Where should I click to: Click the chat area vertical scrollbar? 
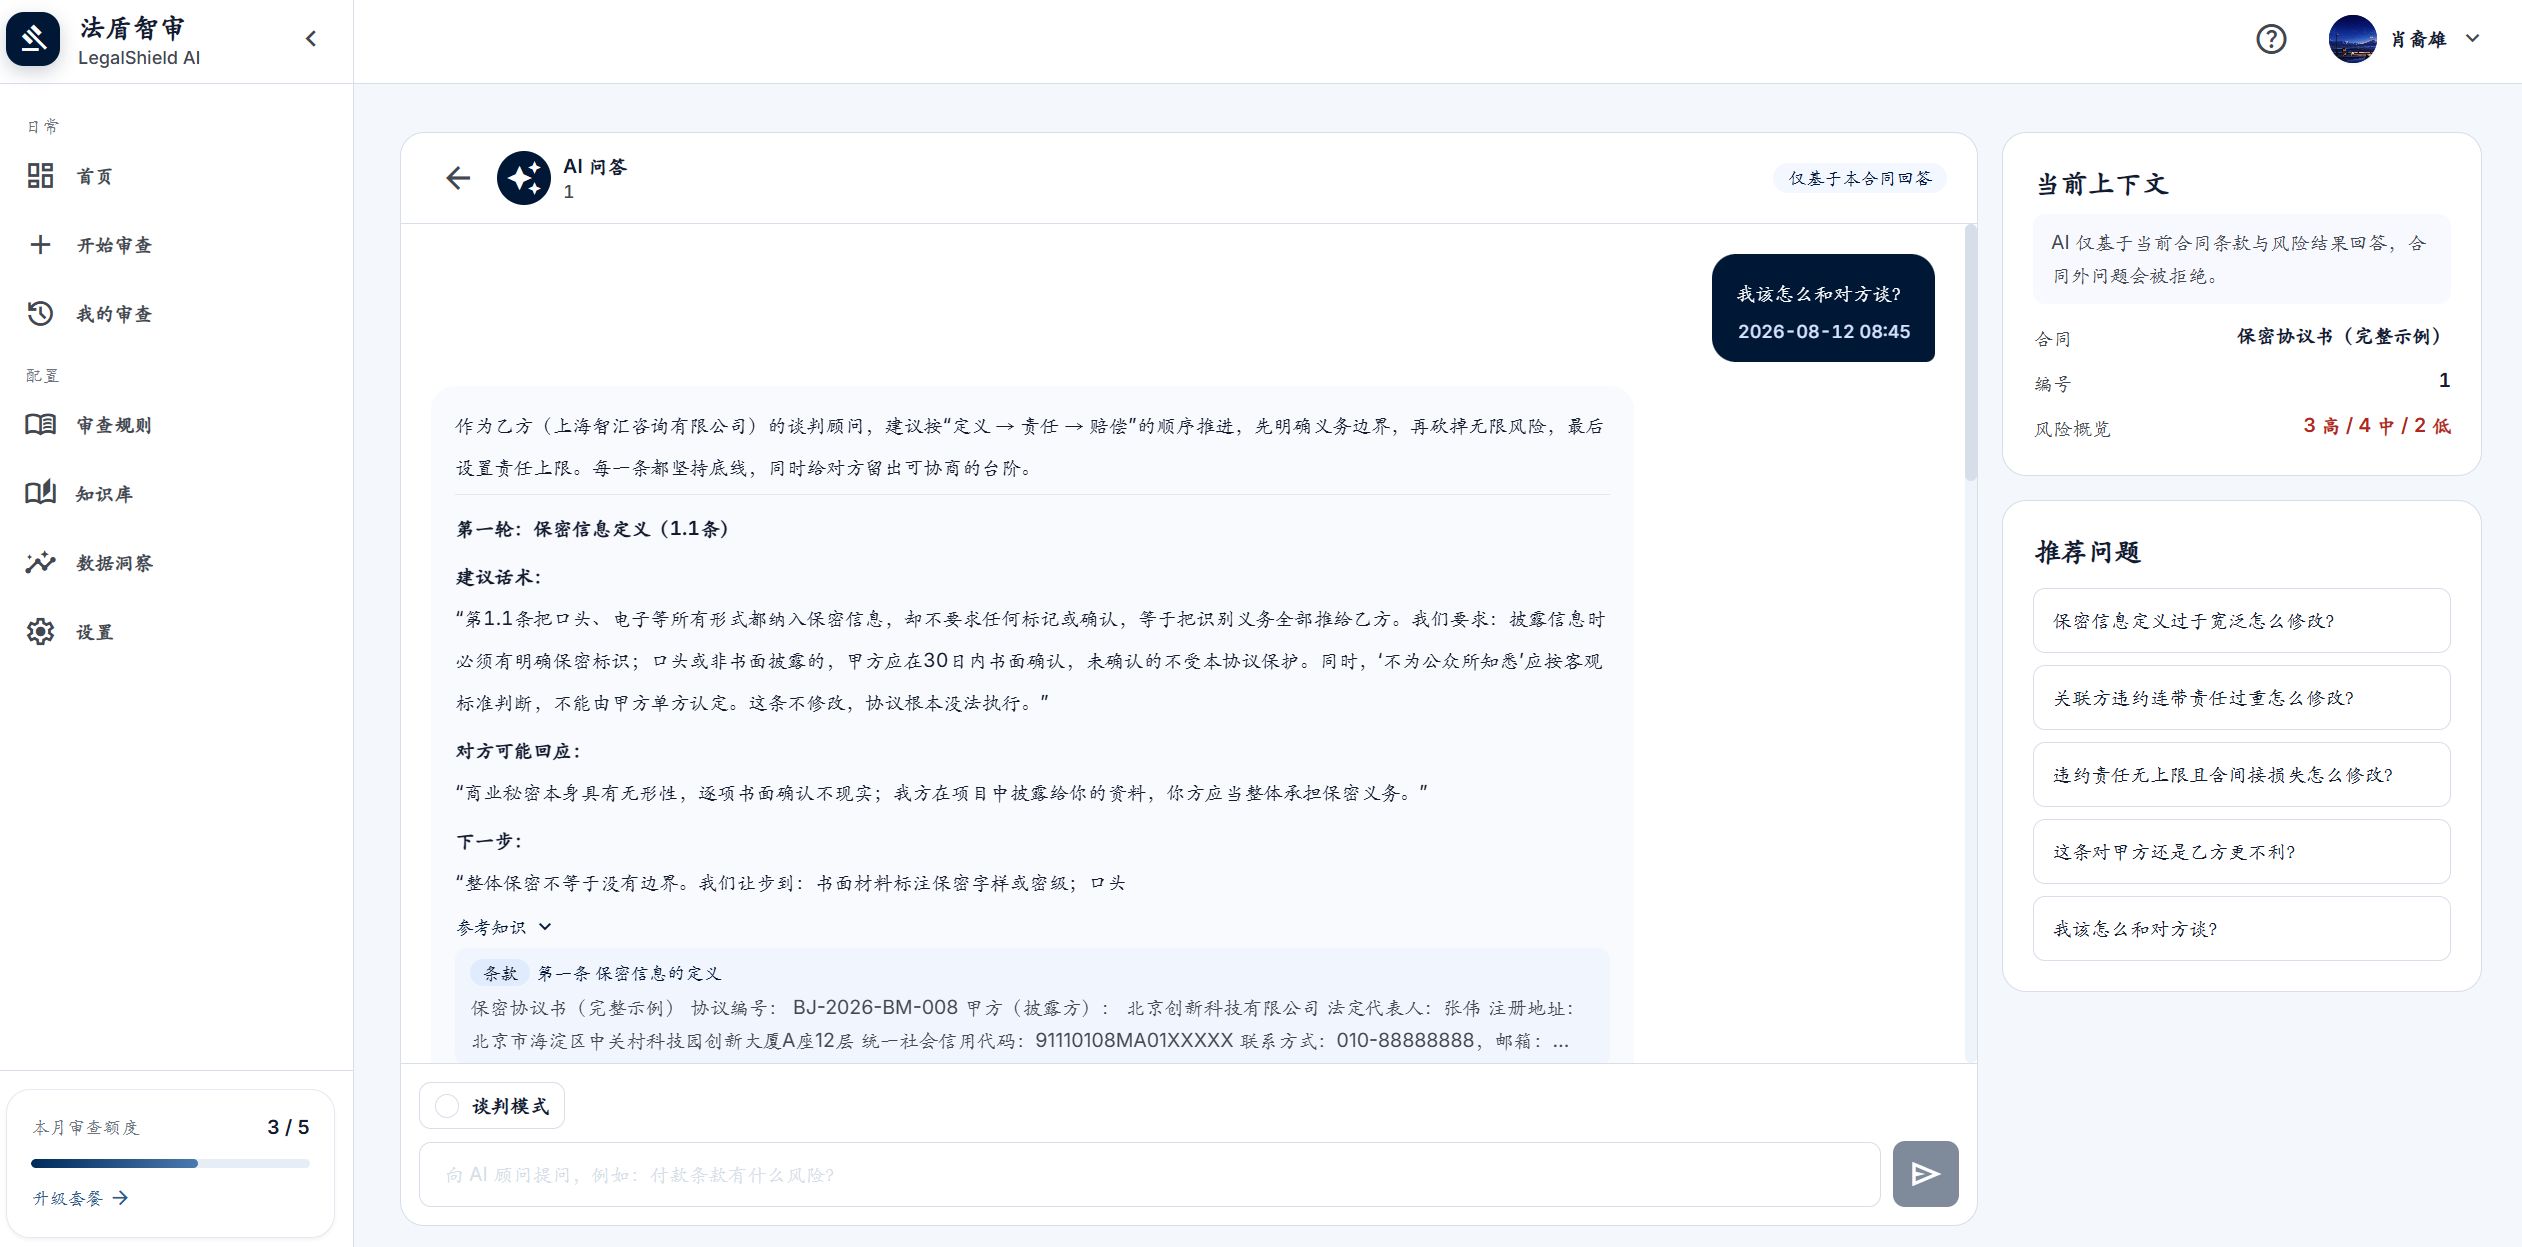pyautogui.click(x=1970, y=354)
